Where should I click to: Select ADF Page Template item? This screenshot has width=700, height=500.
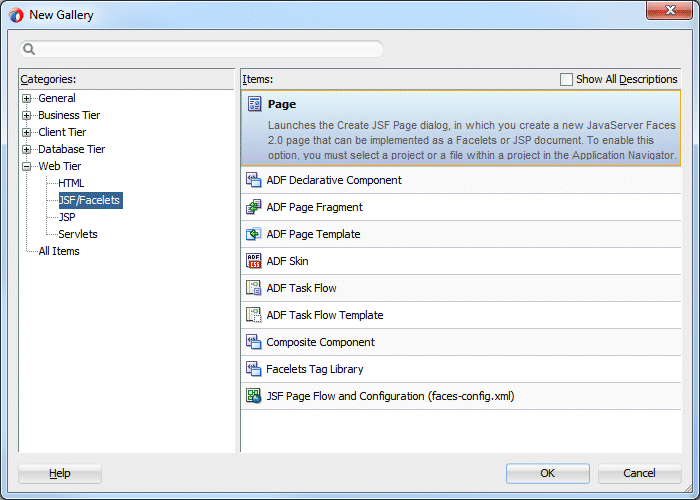coord(461,234)
